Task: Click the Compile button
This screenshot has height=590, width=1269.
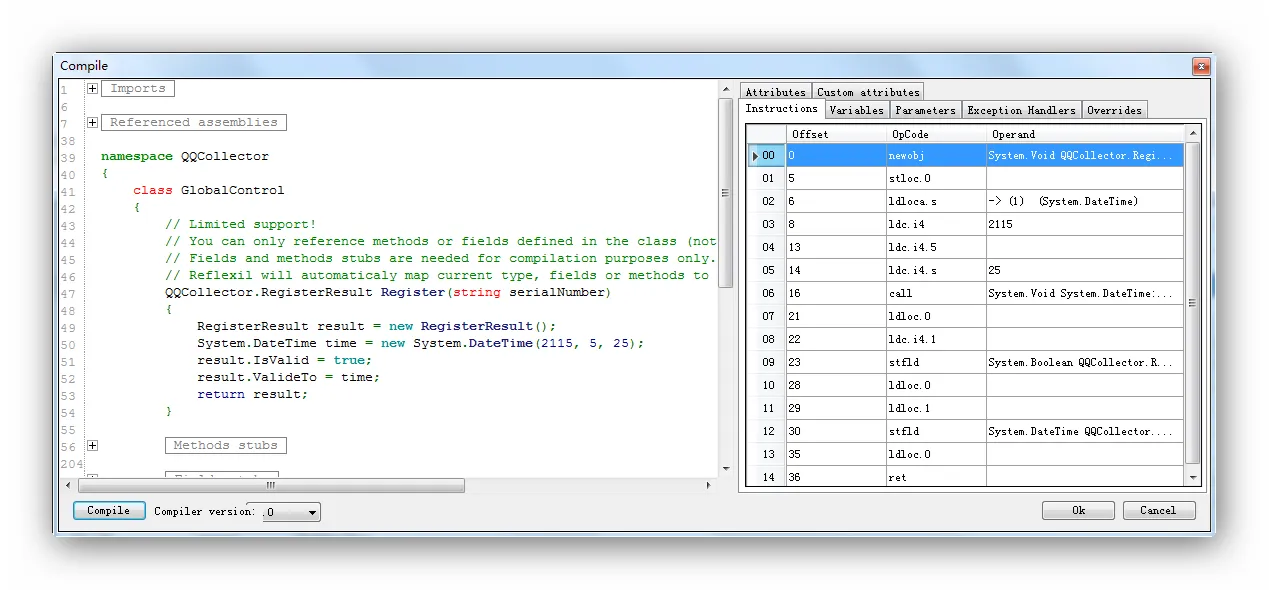Action: (x=109, y=511)
